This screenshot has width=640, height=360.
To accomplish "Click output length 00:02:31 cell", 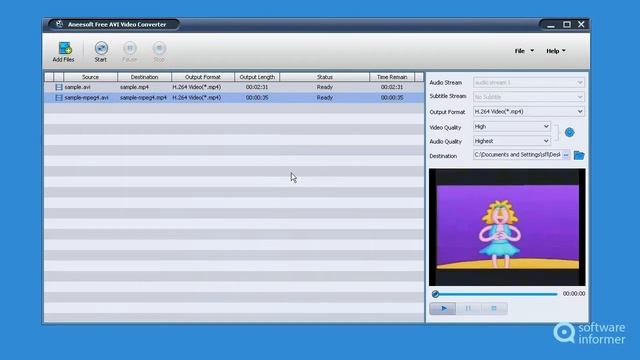I will pyautogui.click(x=257, y=87).
